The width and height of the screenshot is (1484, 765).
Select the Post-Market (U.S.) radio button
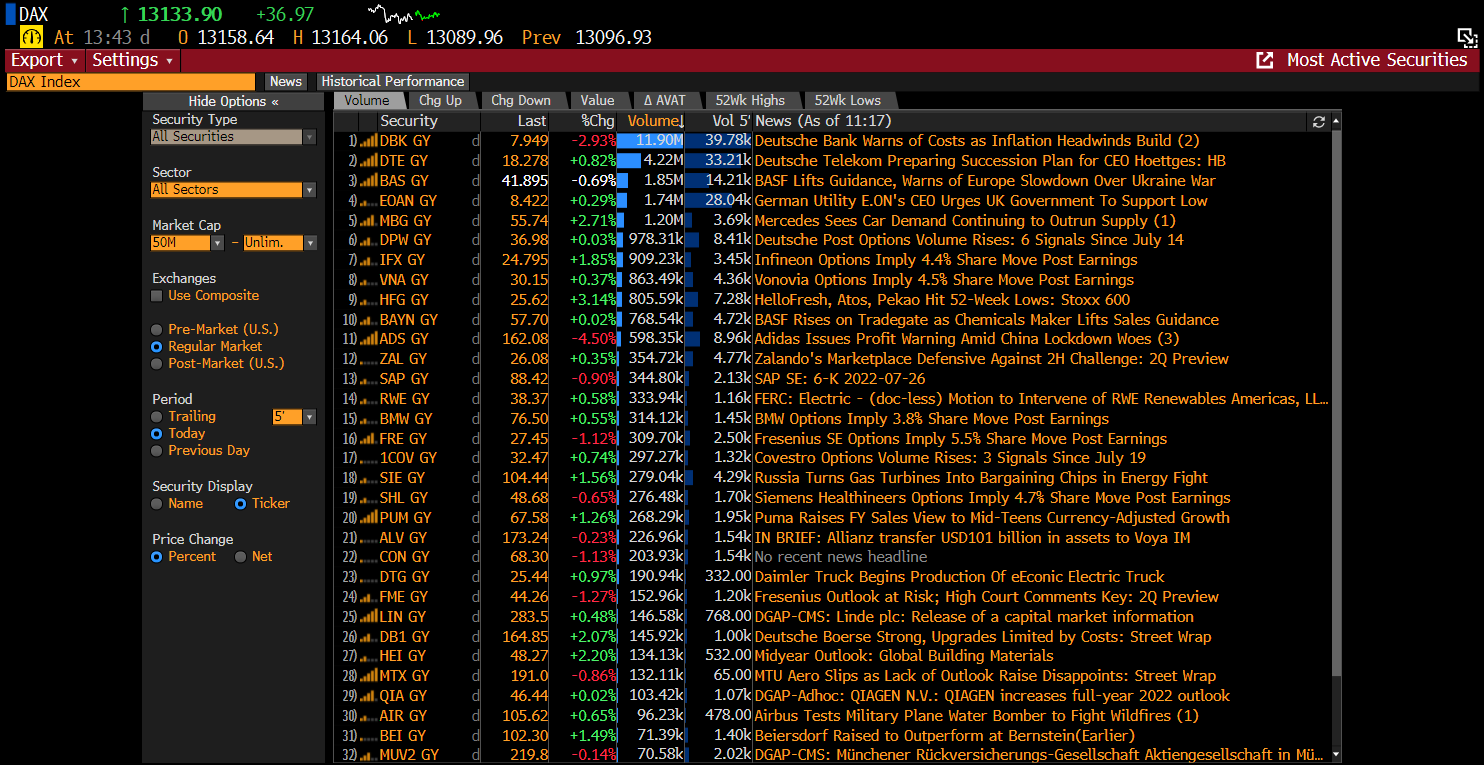[156, 364]
